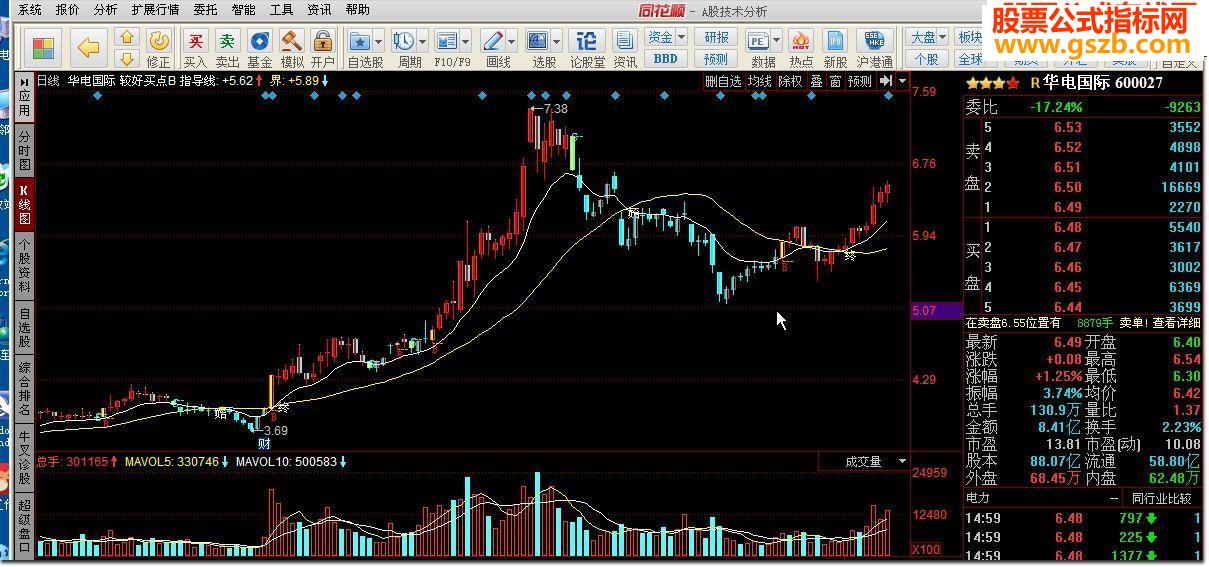The width and height of the screenshot is (1209, 567).
Task: Click 删自选 remove from watchlist
Action: pyautogui.click(x=724, y=81)
